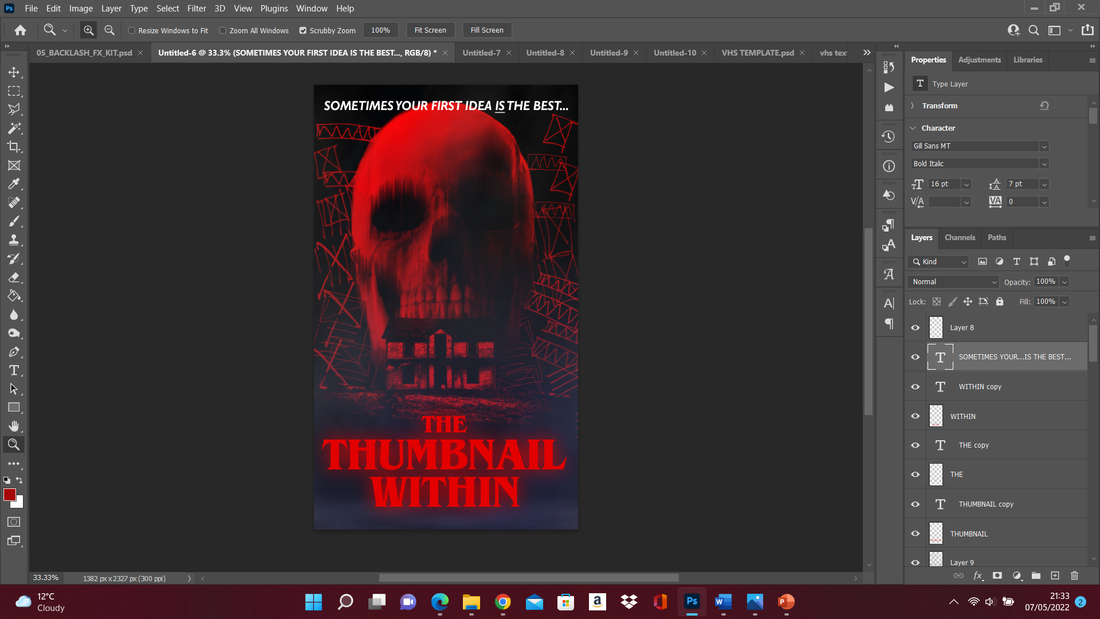Viewport: 1100px width, 619px height.
Task: Switch to the Adjustments tab
Action: [x=979, y=60]
